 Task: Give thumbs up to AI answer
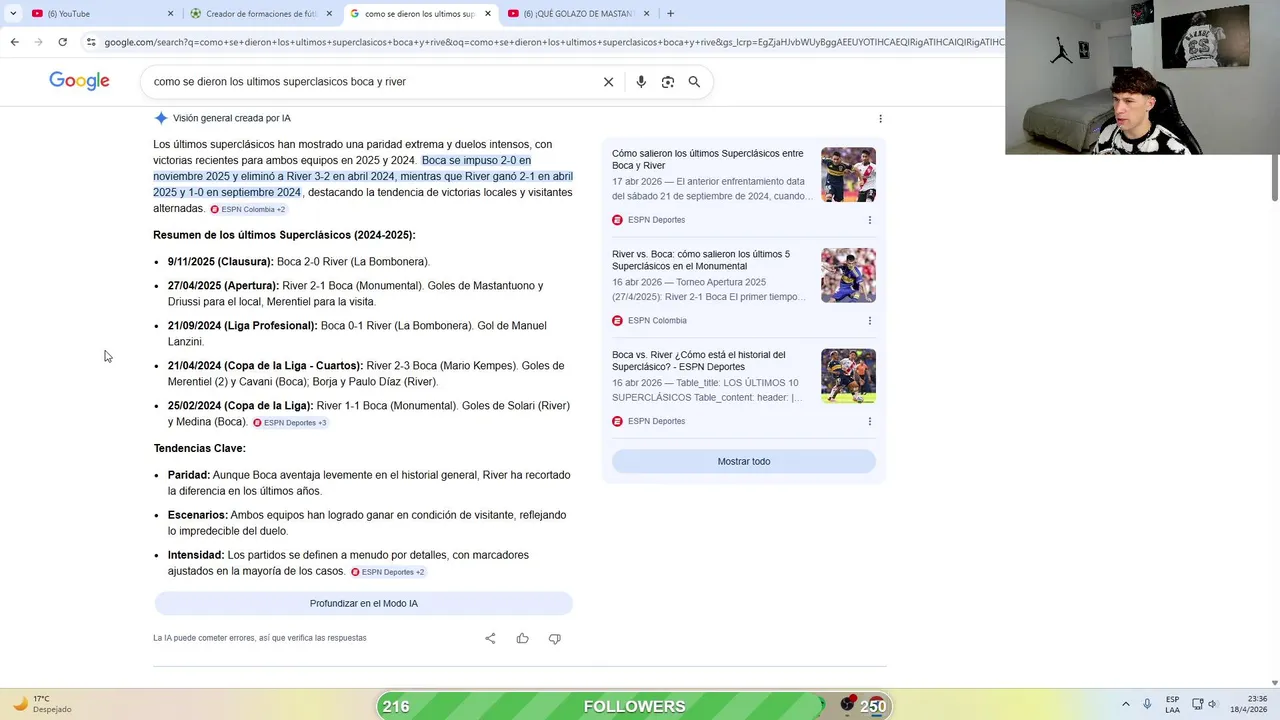[x=522, y=638]
